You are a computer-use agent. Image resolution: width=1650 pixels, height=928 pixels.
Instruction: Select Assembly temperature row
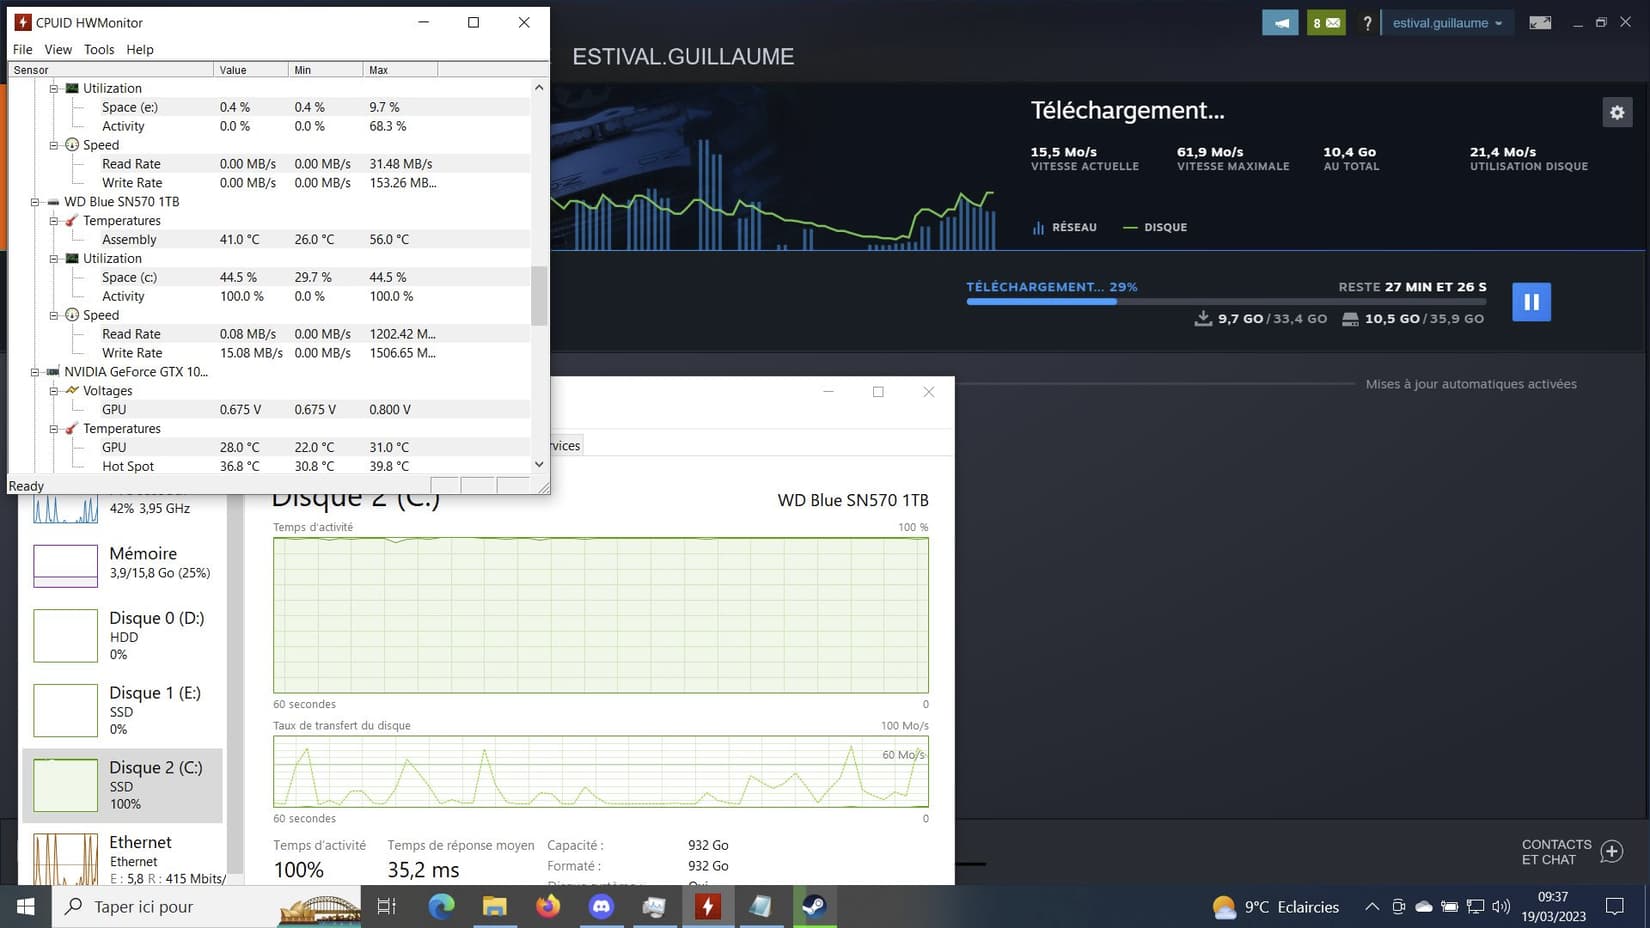tap(270, 240)
